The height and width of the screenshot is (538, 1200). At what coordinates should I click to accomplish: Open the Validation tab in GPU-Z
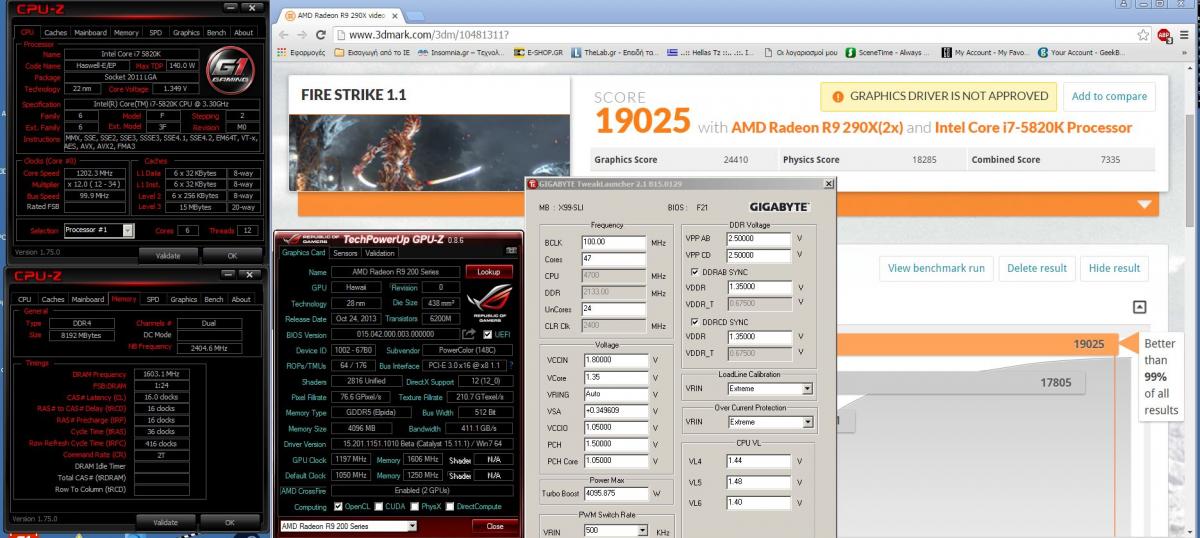[380, 253]
